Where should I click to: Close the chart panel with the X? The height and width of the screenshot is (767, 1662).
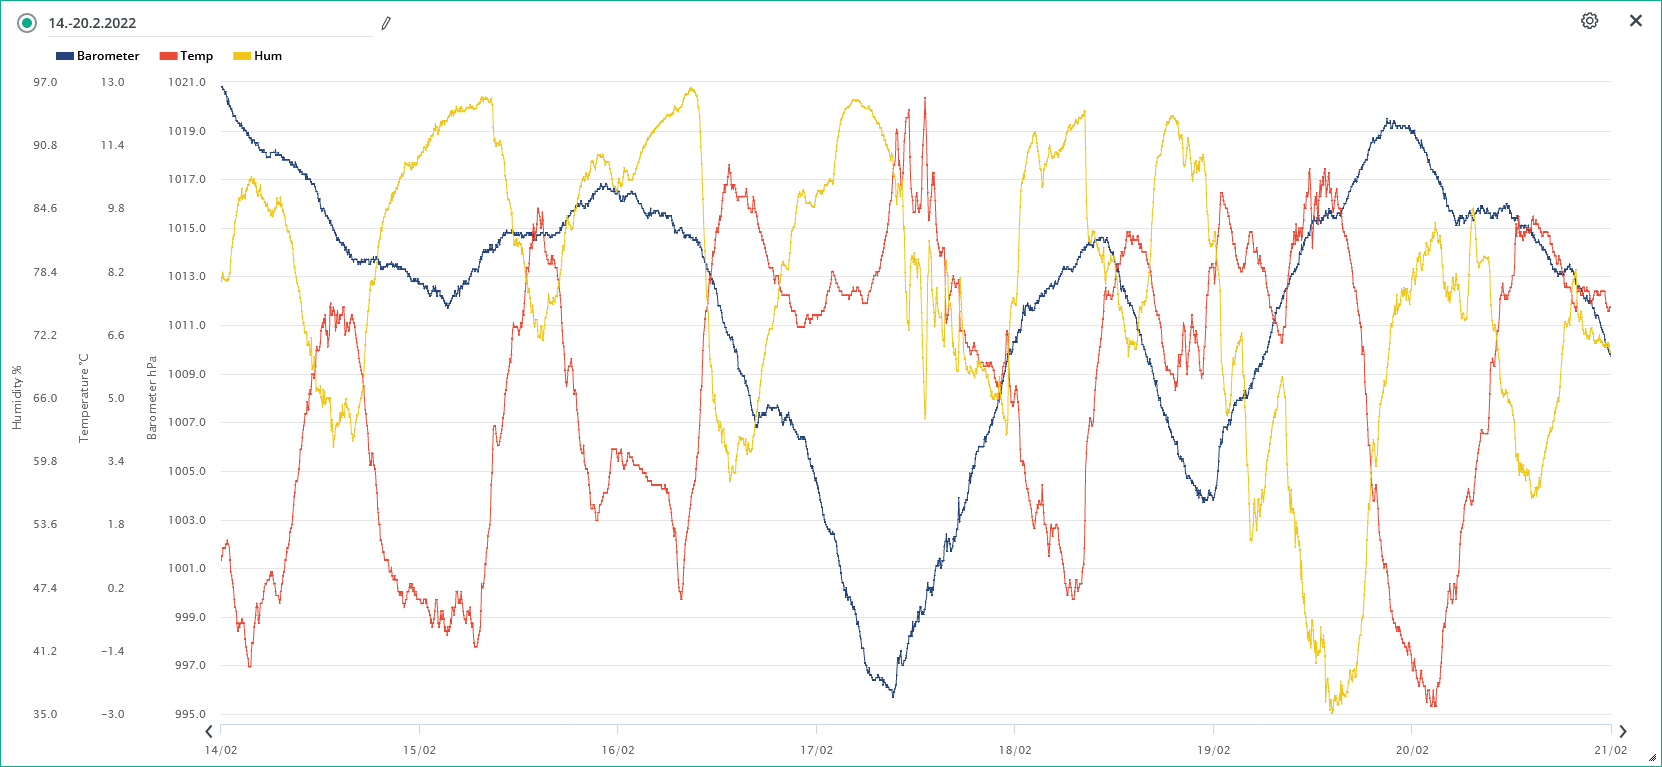click(1636, 21)
